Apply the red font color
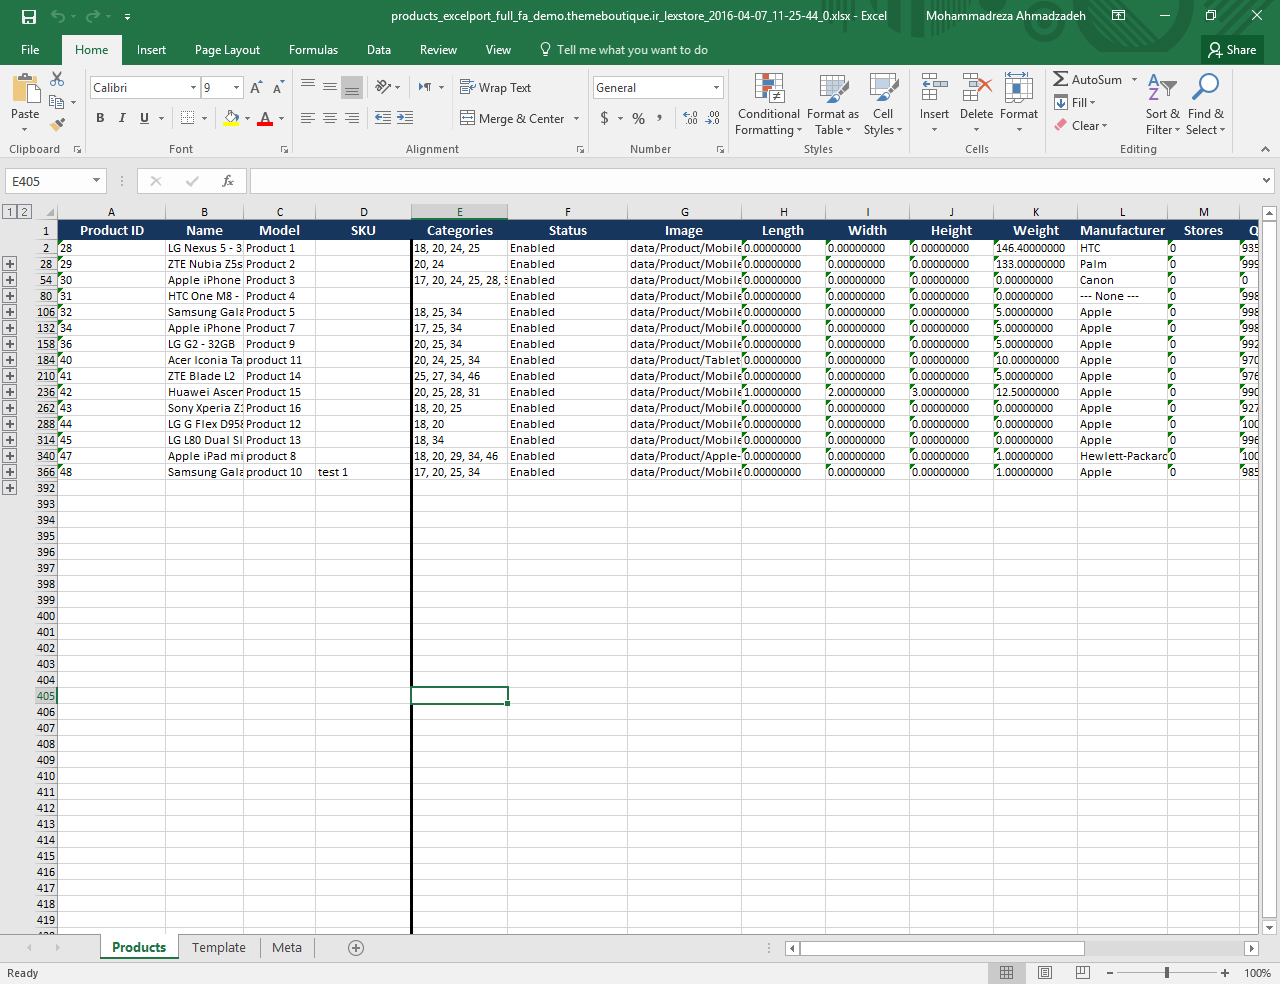Image resolution: width=1280 pixels, height=984 pixels. pos(265,118)
